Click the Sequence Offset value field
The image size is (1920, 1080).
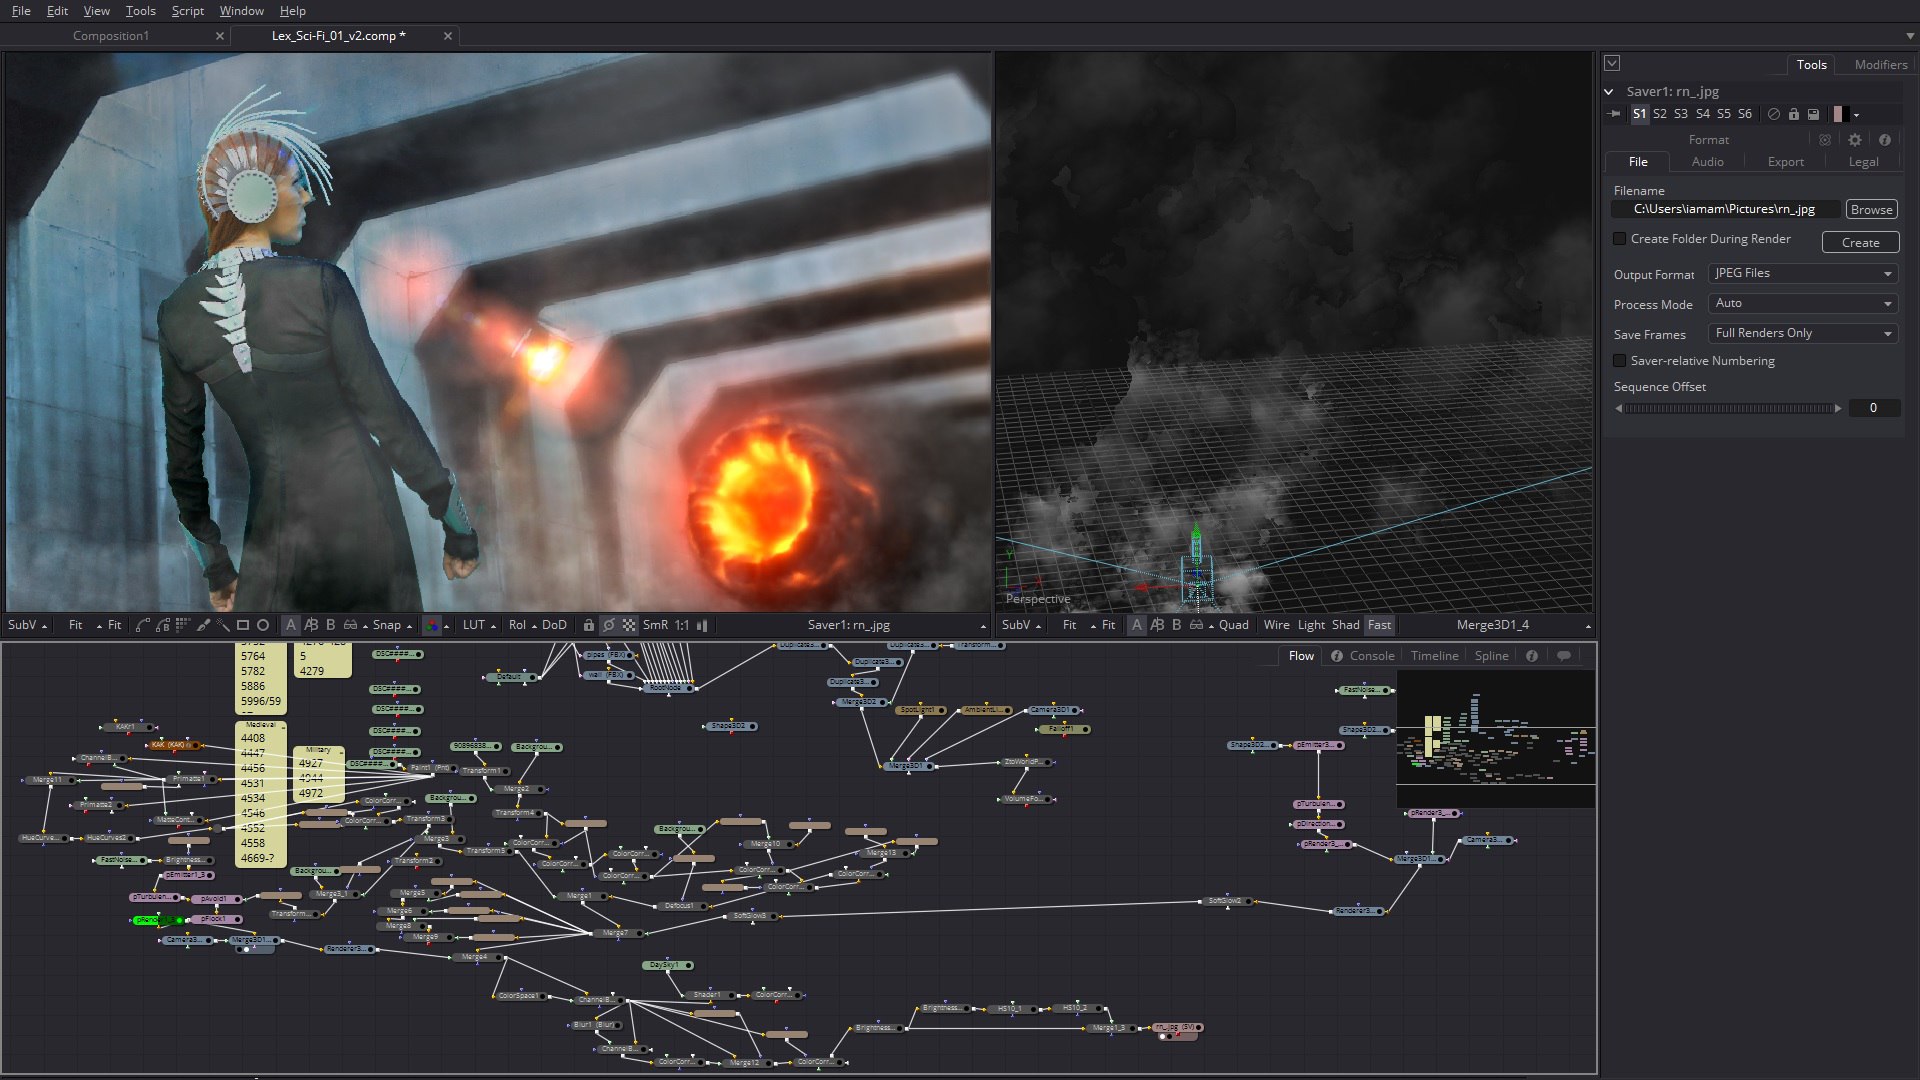1873,408
